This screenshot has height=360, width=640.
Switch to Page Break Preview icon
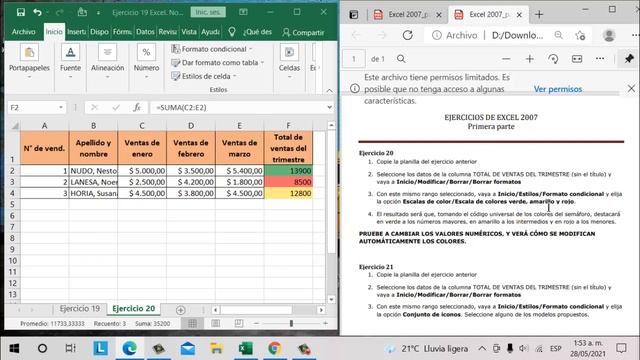tap(239, 323)
